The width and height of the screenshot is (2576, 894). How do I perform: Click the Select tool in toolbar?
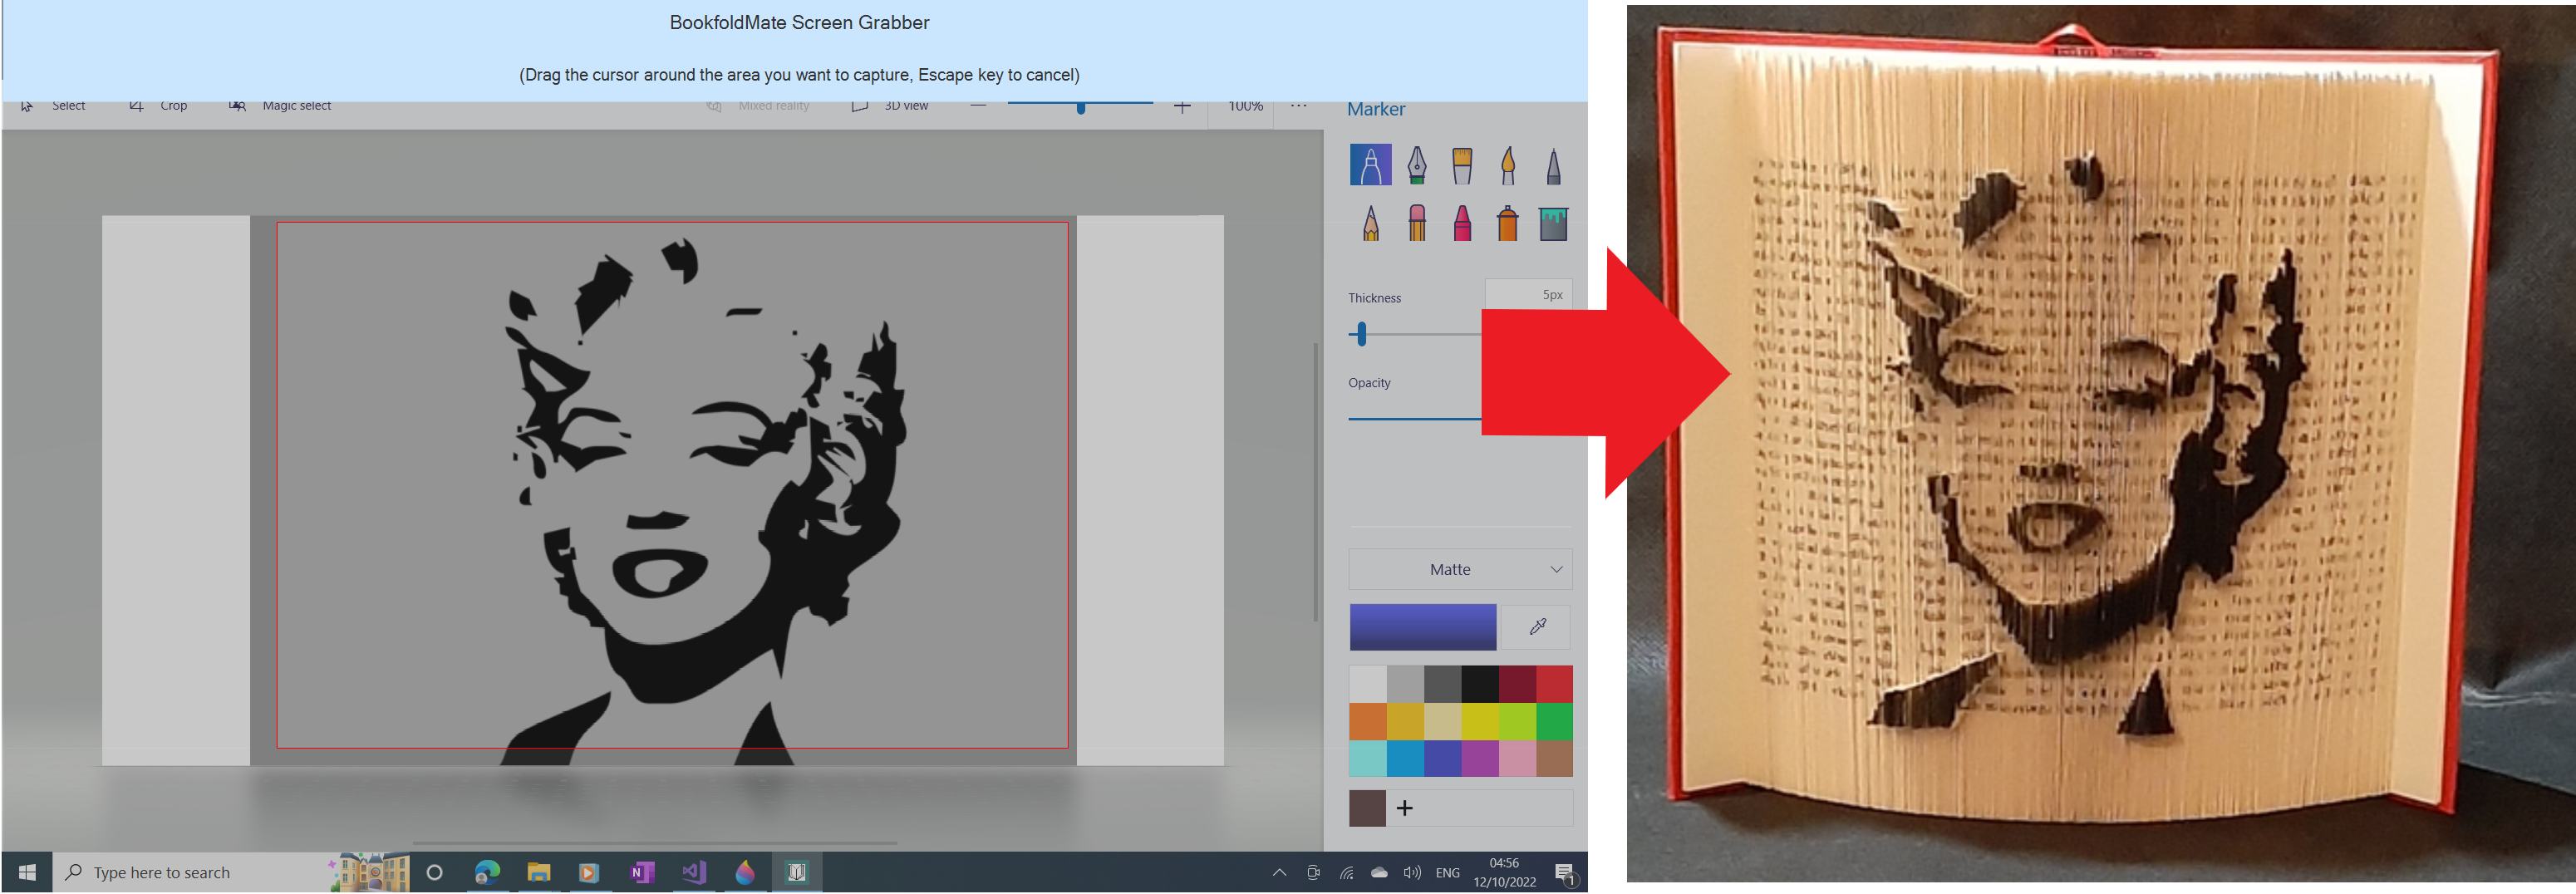point(54,106)
